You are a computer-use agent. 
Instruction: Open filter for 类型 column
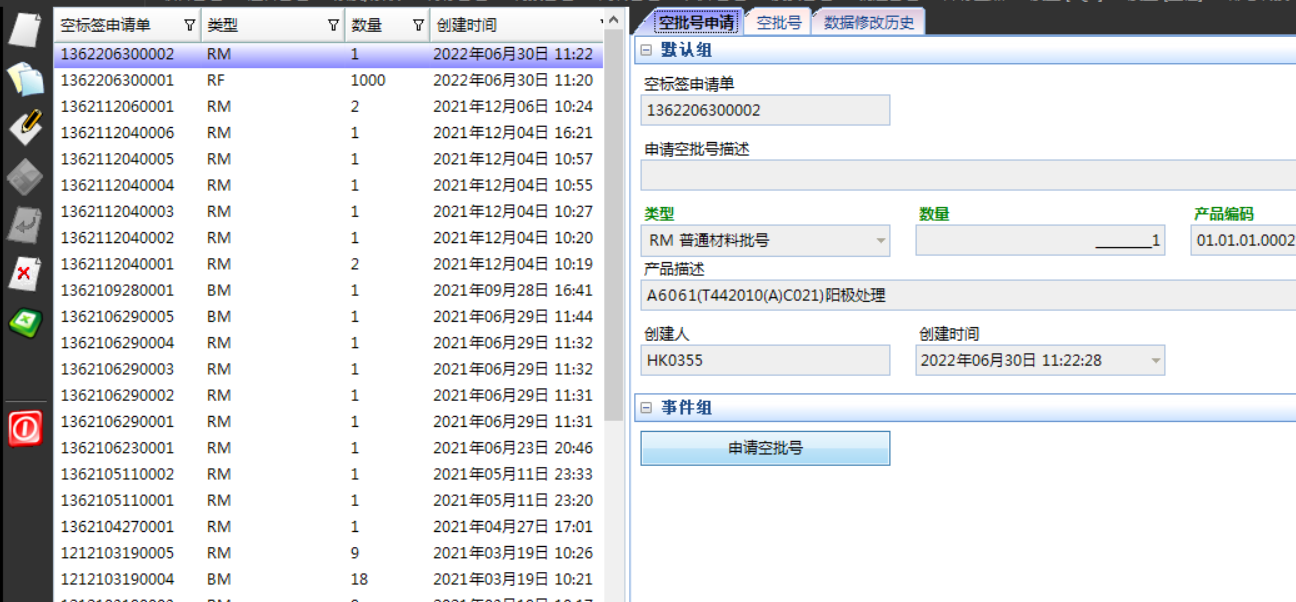click(333, 25)
